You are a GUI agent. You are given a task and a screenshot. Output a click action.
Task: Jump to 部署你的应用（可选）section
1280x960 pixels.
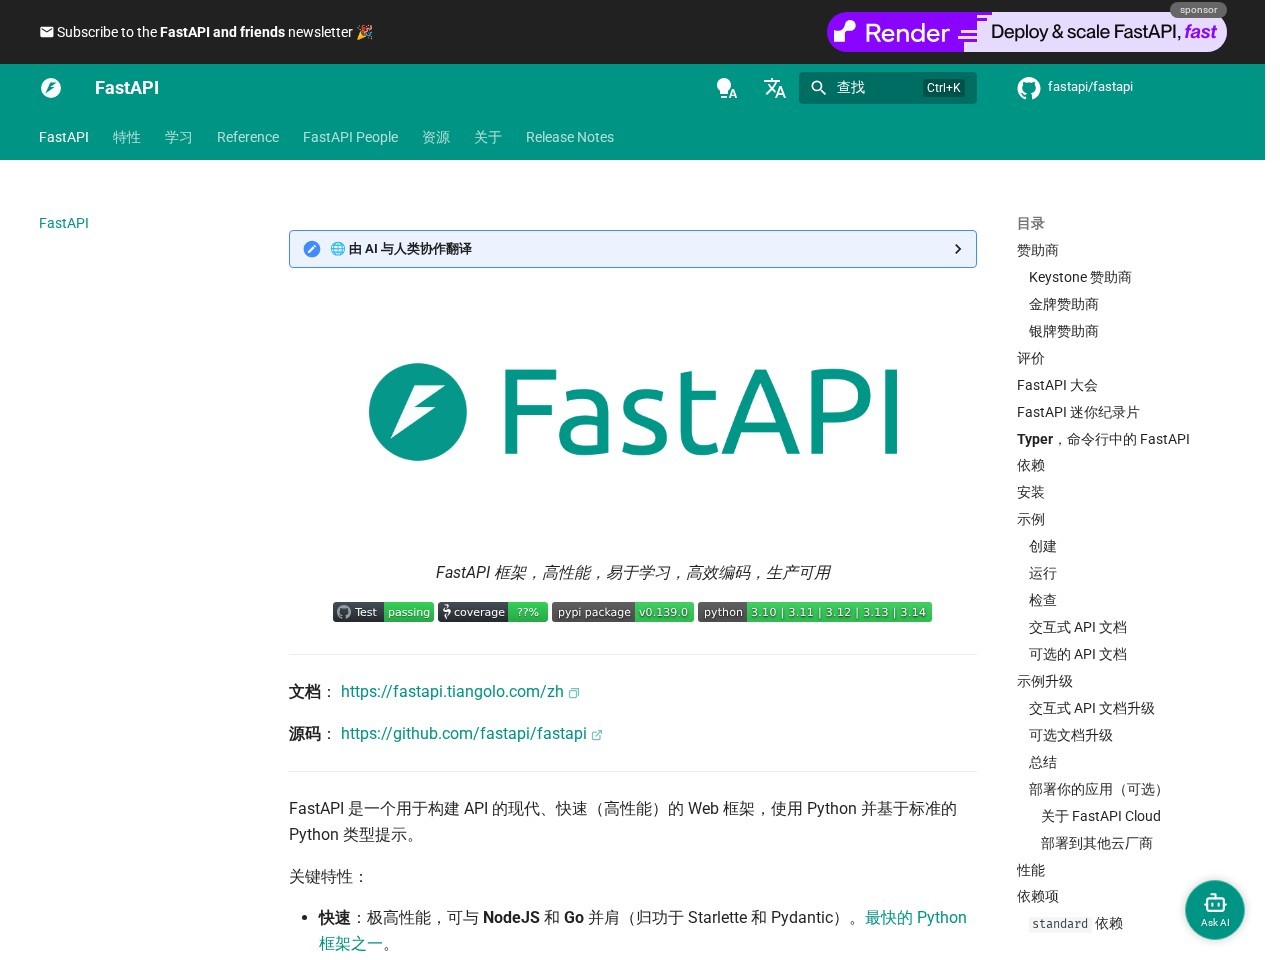(1099, 789)
